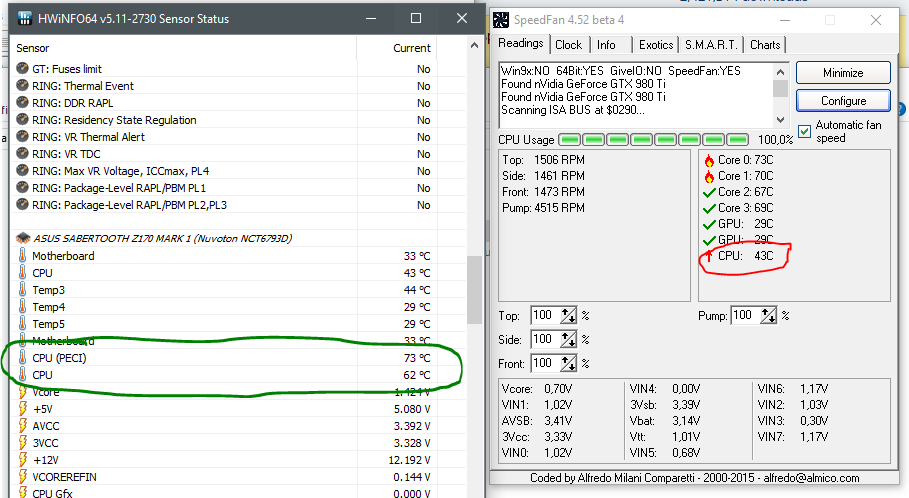Image resolution: width=909 pixels, height=498 pixels.
Task: Click the Vcore: 0,70V reading in SpeedFan
Action: 537,388
